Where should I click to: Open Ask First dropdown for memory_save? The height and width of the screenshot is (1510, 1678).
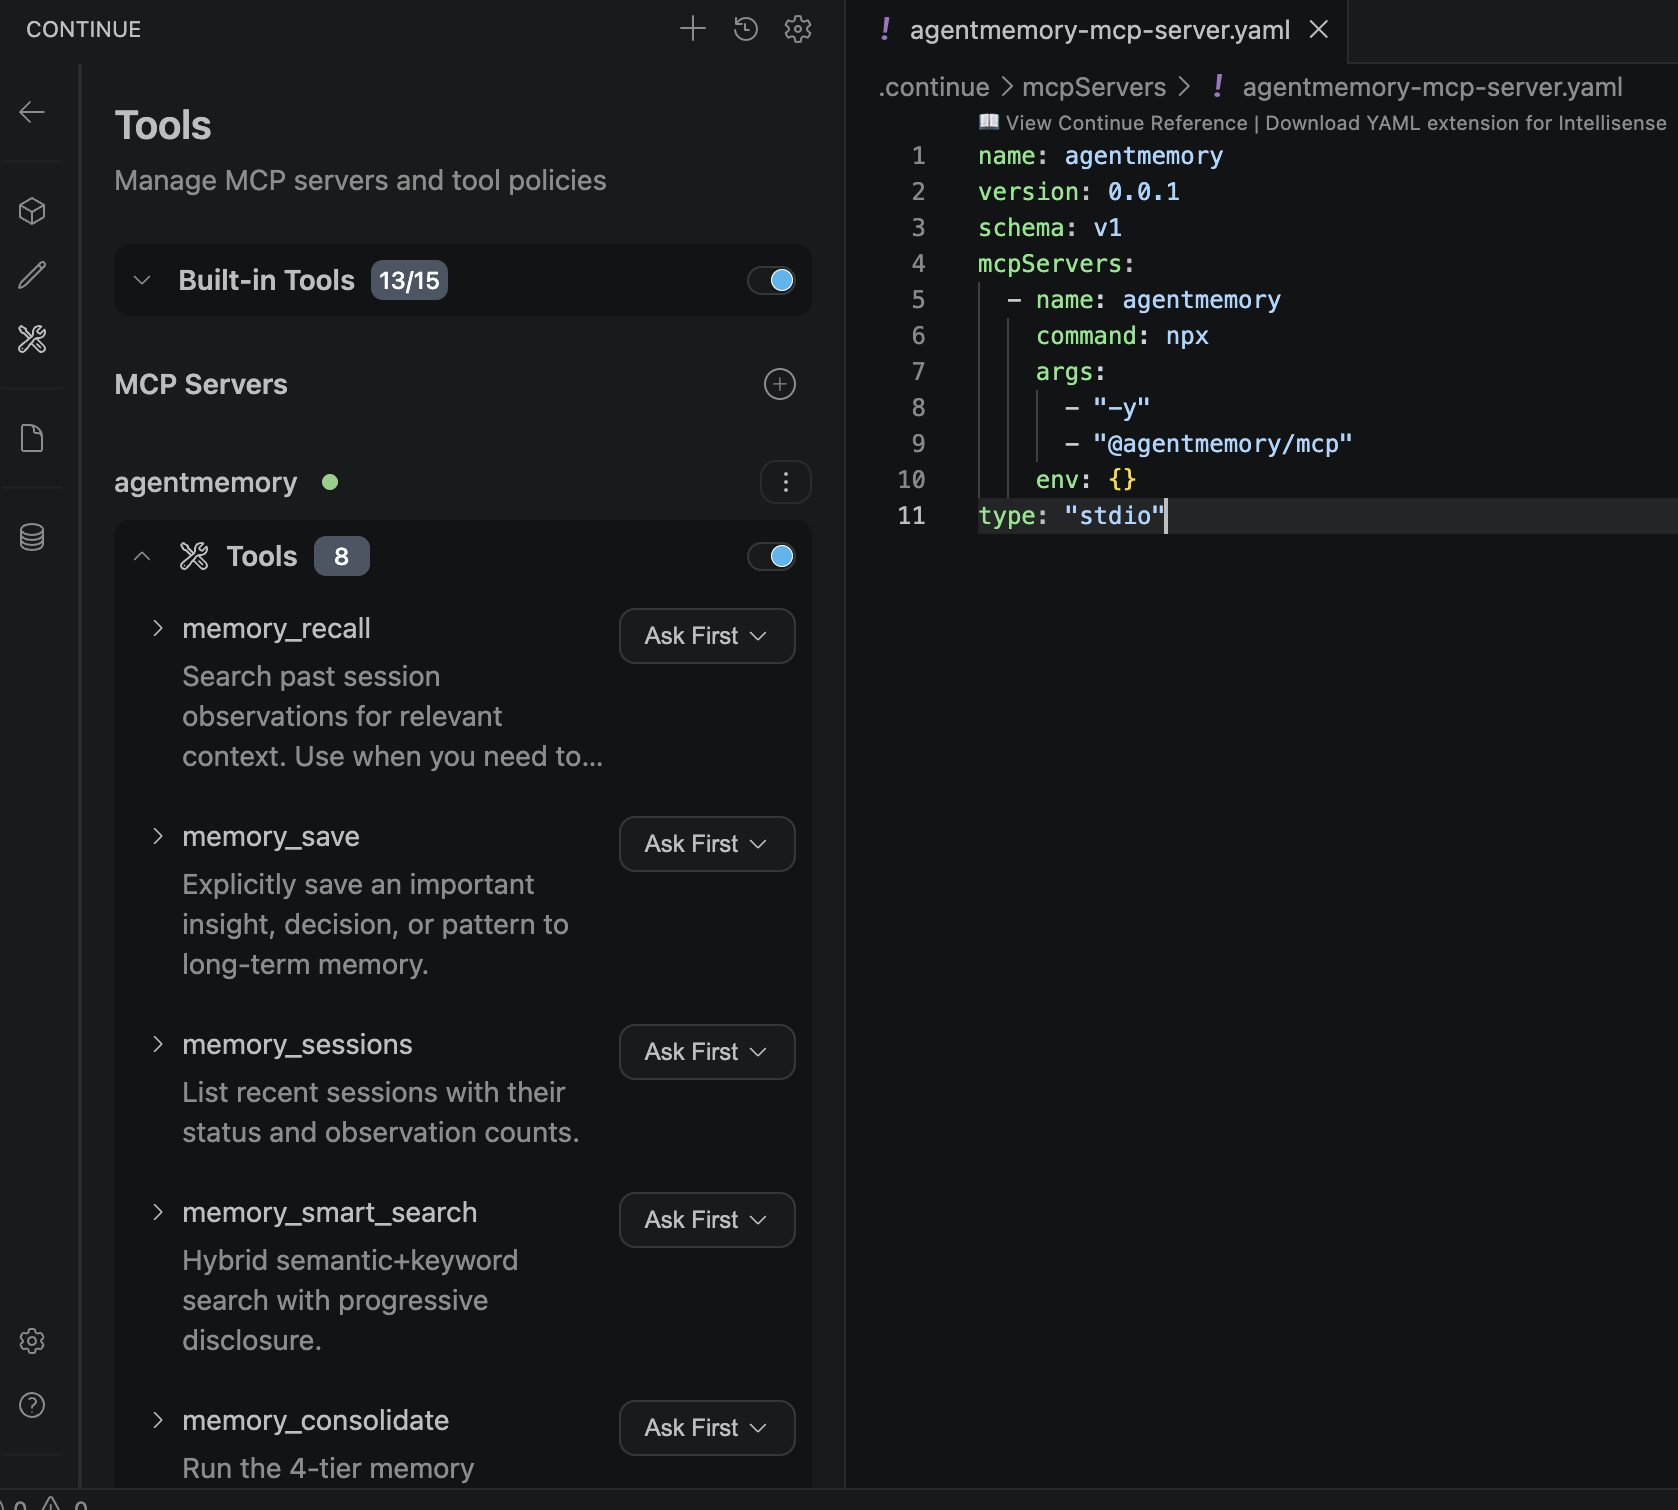coord(707,844)
